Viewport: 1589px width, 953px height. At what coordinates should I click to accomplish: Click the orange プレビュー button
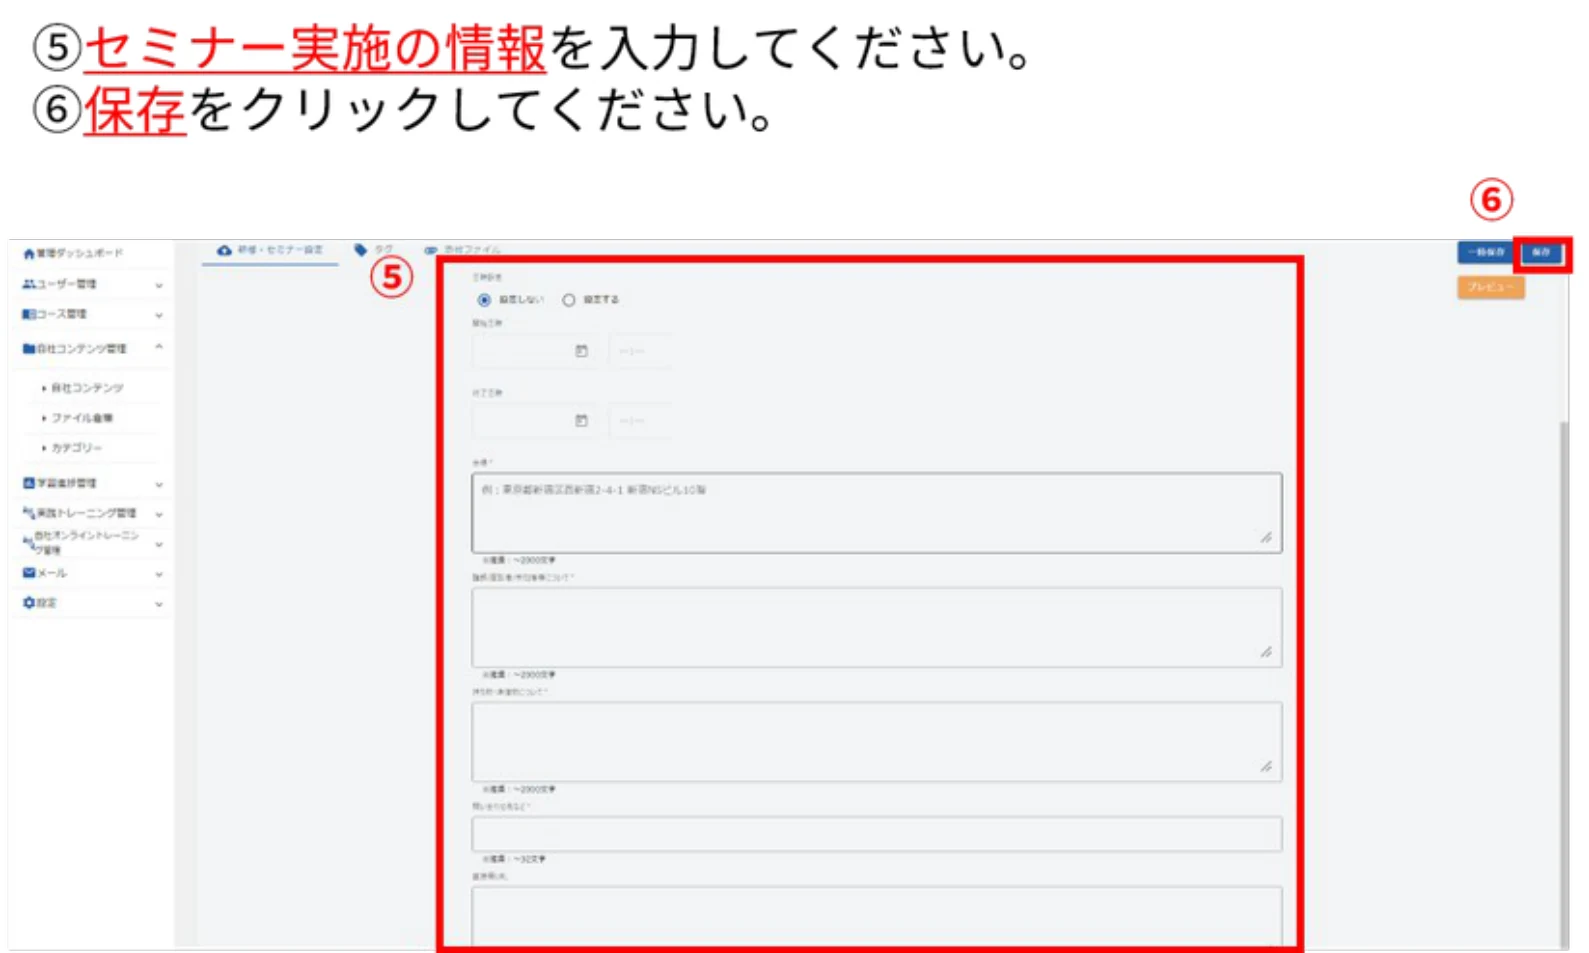coord(1491,287)
